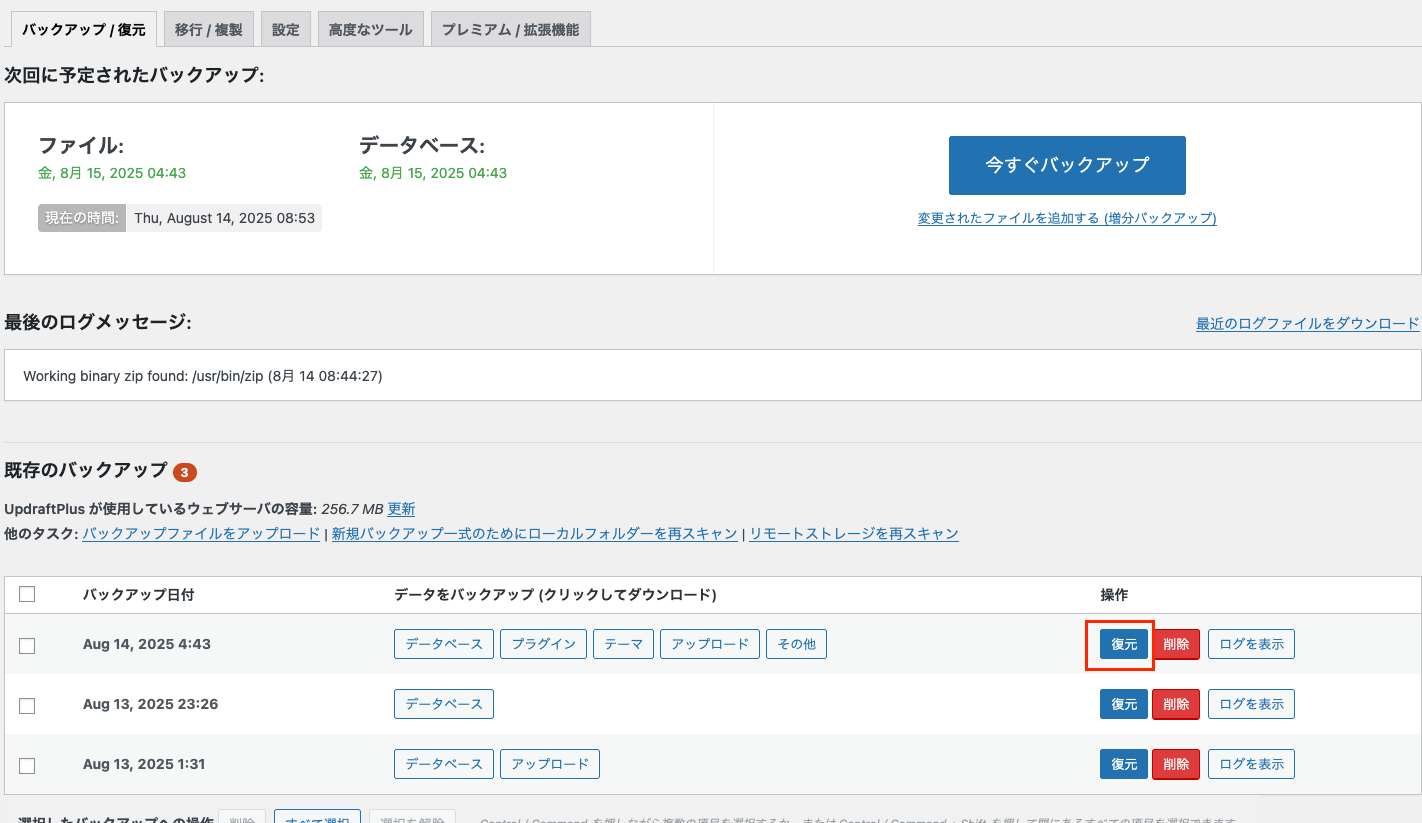Screen dimensions: 1422x823
Task: Rescan remote storage for backups
Action: [853, 533]
